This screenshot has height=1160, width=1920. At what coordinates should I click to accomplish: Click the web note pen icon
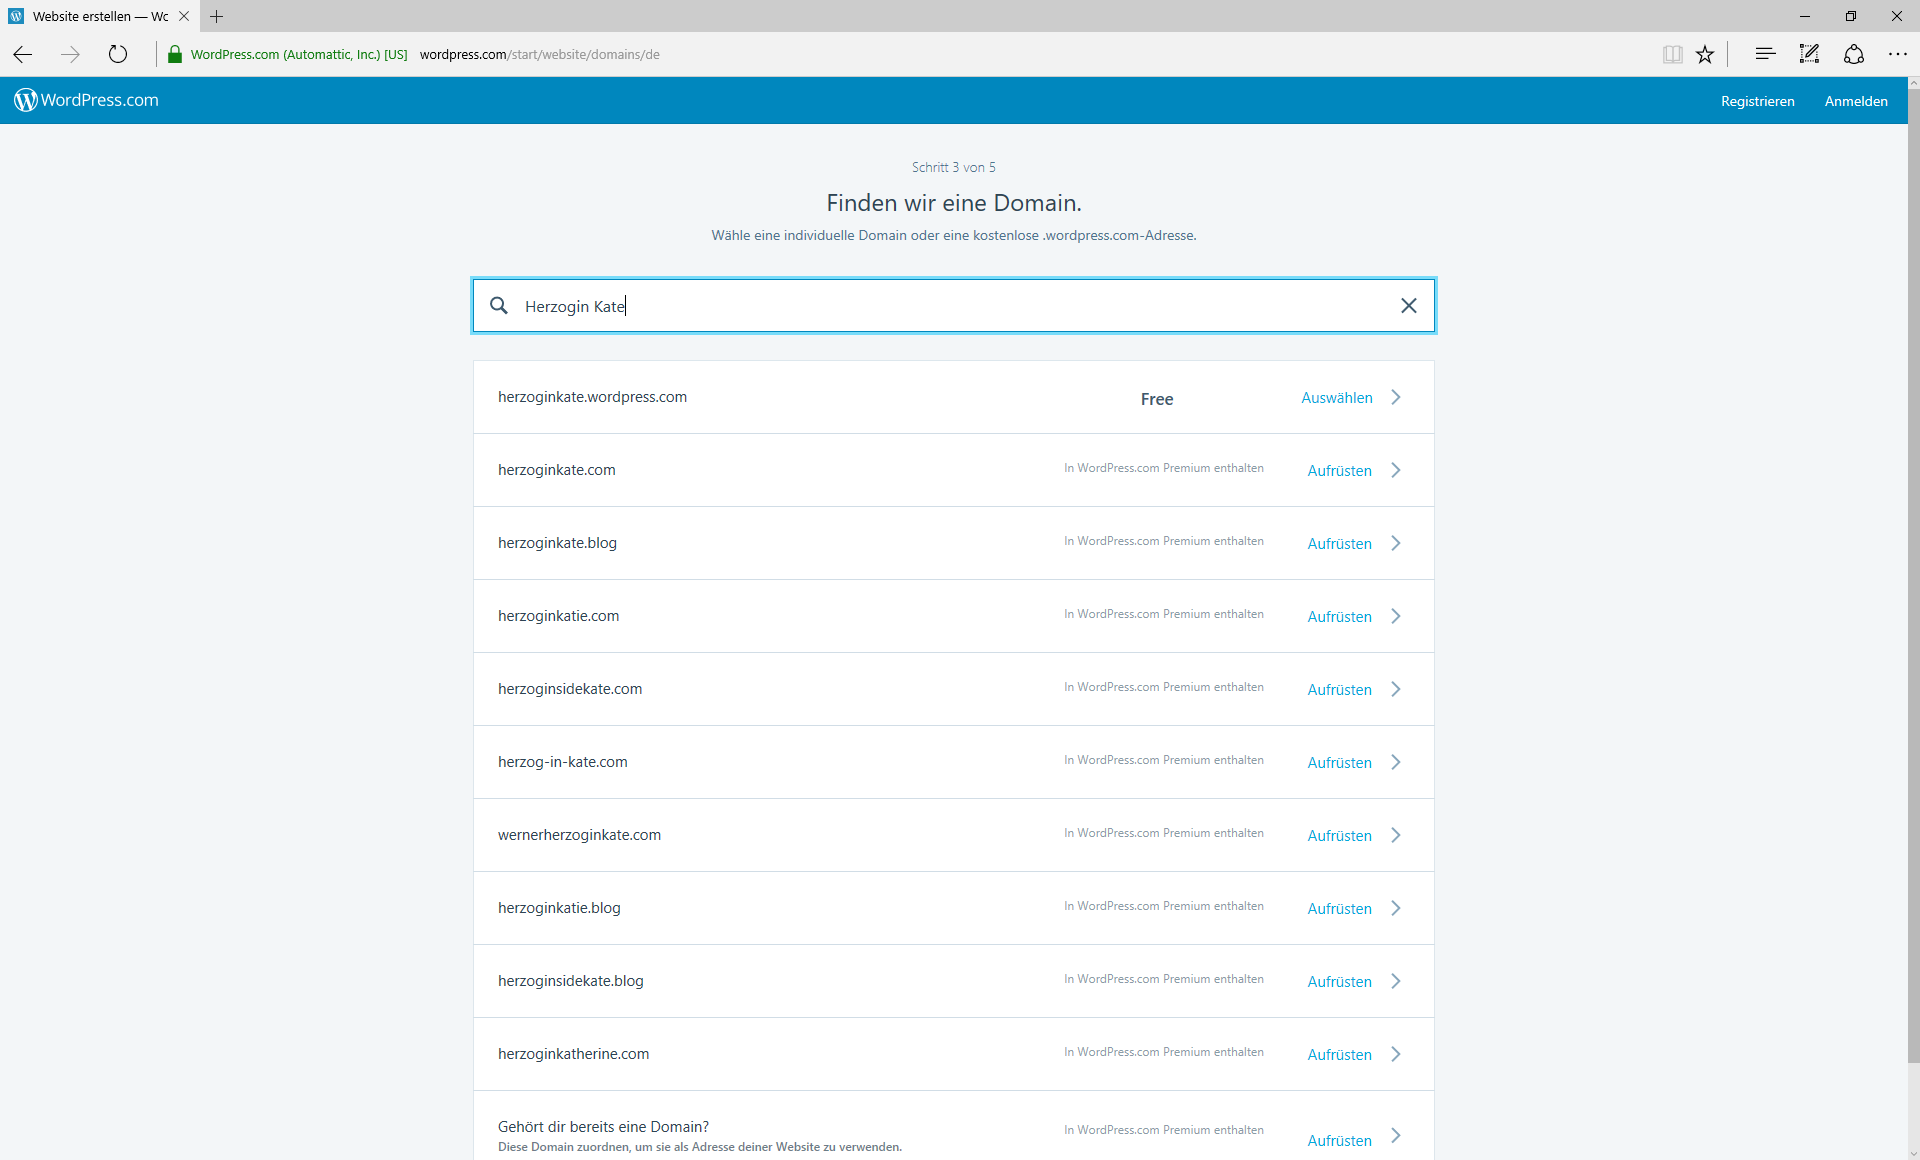coord(1809,54)
